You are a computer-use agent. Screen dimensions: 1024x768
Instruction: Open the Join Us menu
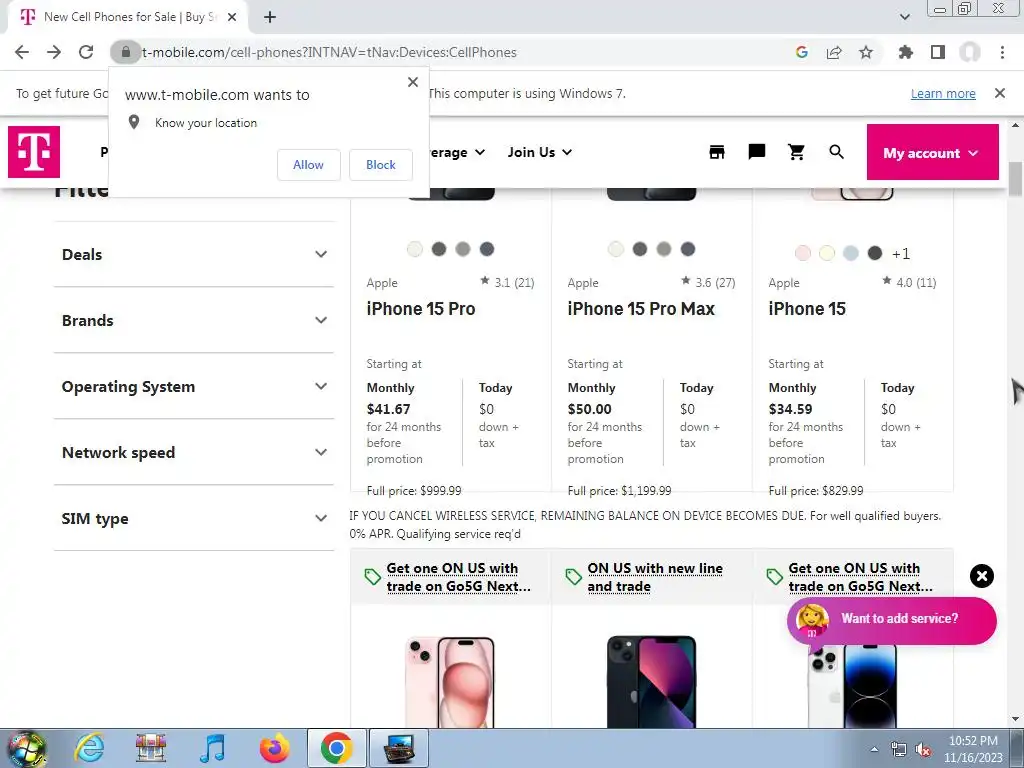tap(539, 152)
